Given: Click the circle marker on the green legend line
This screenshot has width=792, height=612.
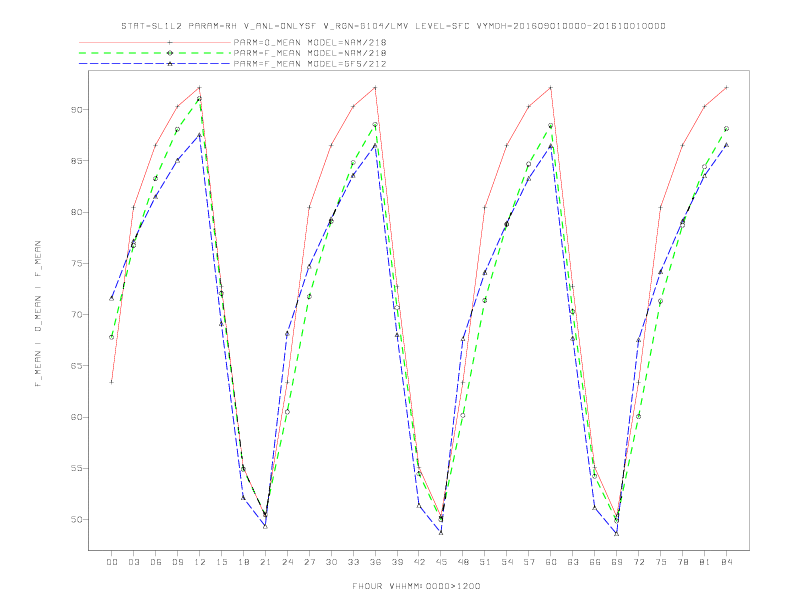Looking at the screenshot, I should coord(170,53).
